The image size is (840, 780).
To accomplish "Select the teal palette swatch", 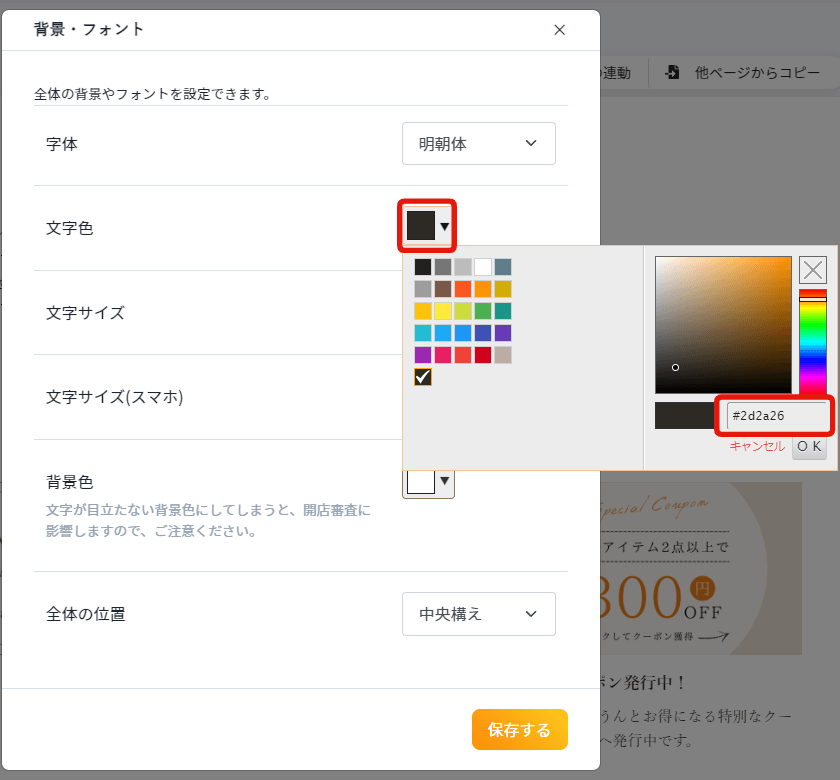I will [x=502, y=311].
